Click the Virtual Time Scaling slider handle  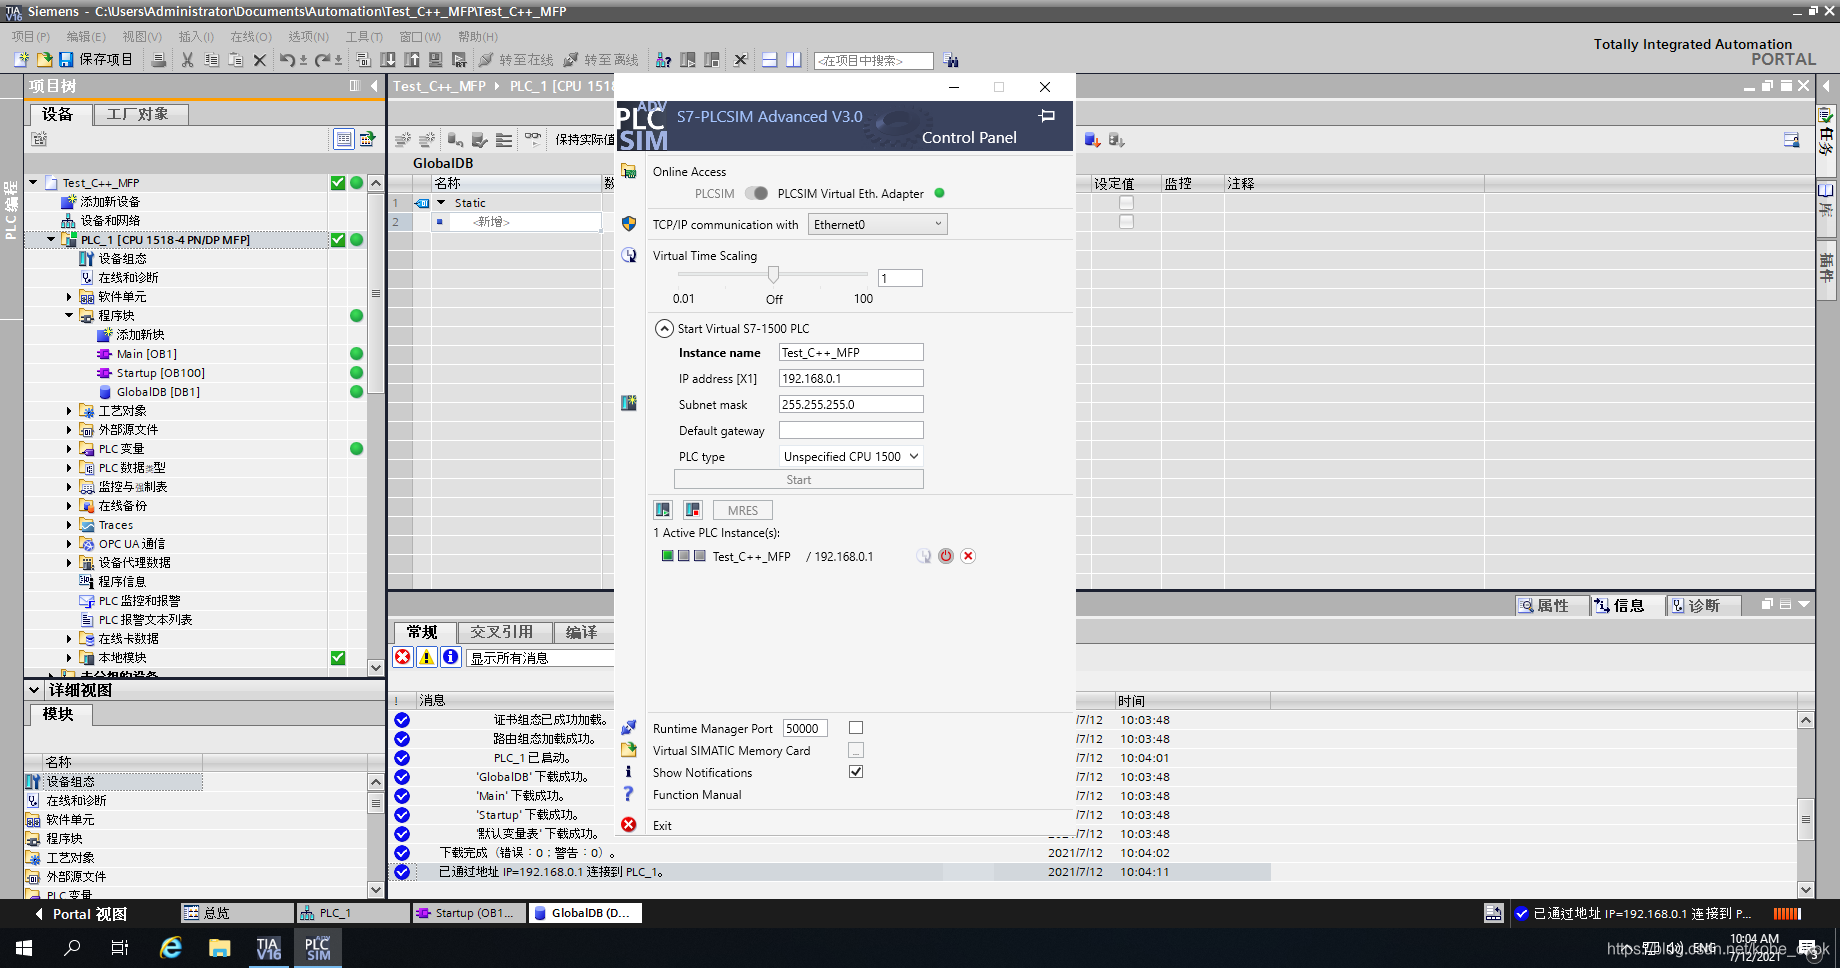tap(773, 274)
